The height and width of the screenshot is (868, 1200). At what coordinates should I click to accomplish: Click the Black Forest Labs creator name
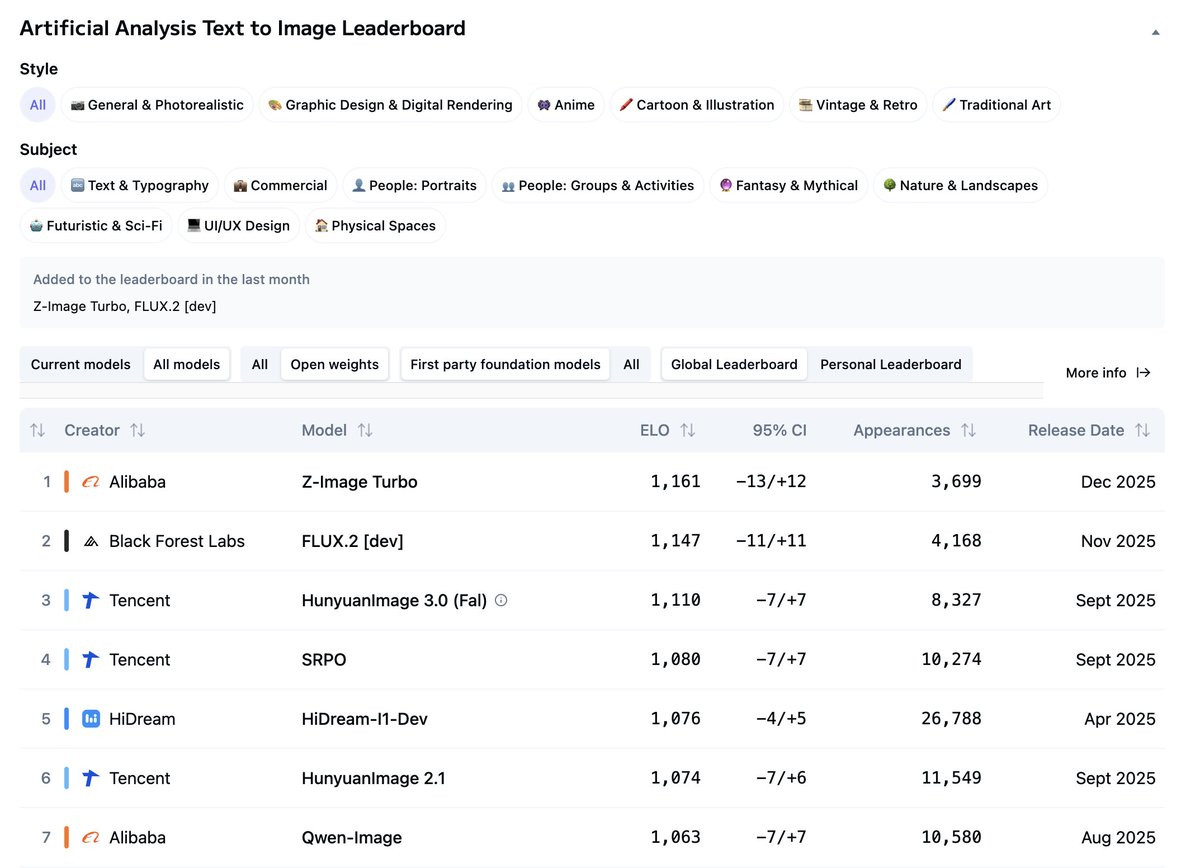(177, 541)
